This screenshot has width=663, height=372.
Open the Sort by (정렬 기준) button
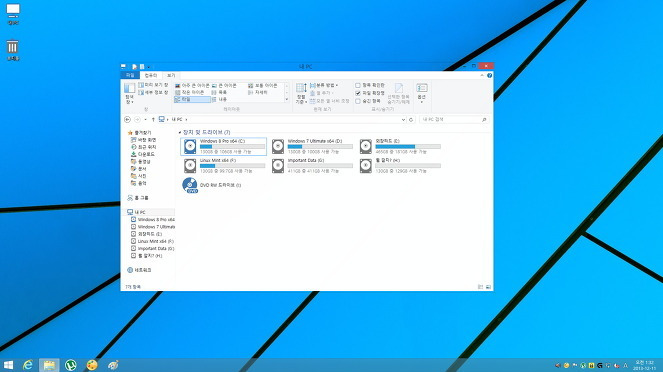pyautogui.click(x=301, y=93)
